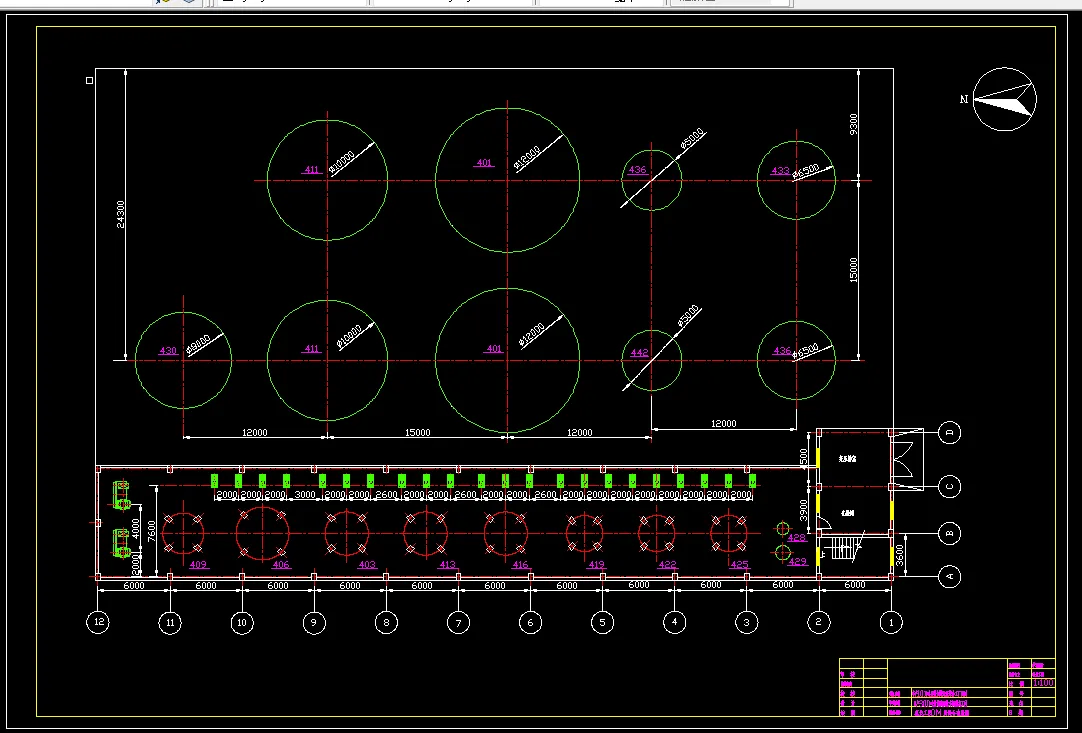Select equipment label 429
The image size is (1082, 733).
[797, 562]
